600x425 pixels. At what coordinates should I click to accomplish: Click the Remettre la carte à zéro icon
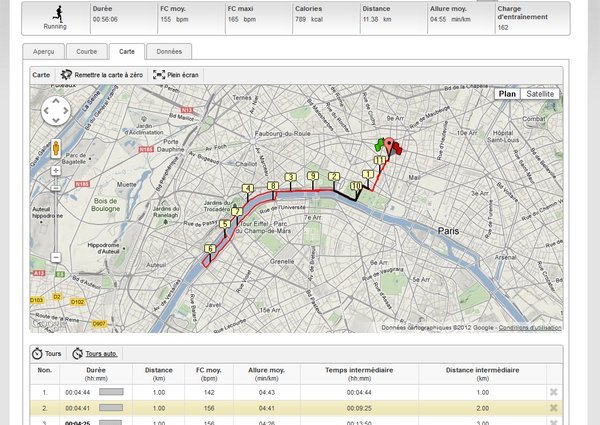pos(66,75)
